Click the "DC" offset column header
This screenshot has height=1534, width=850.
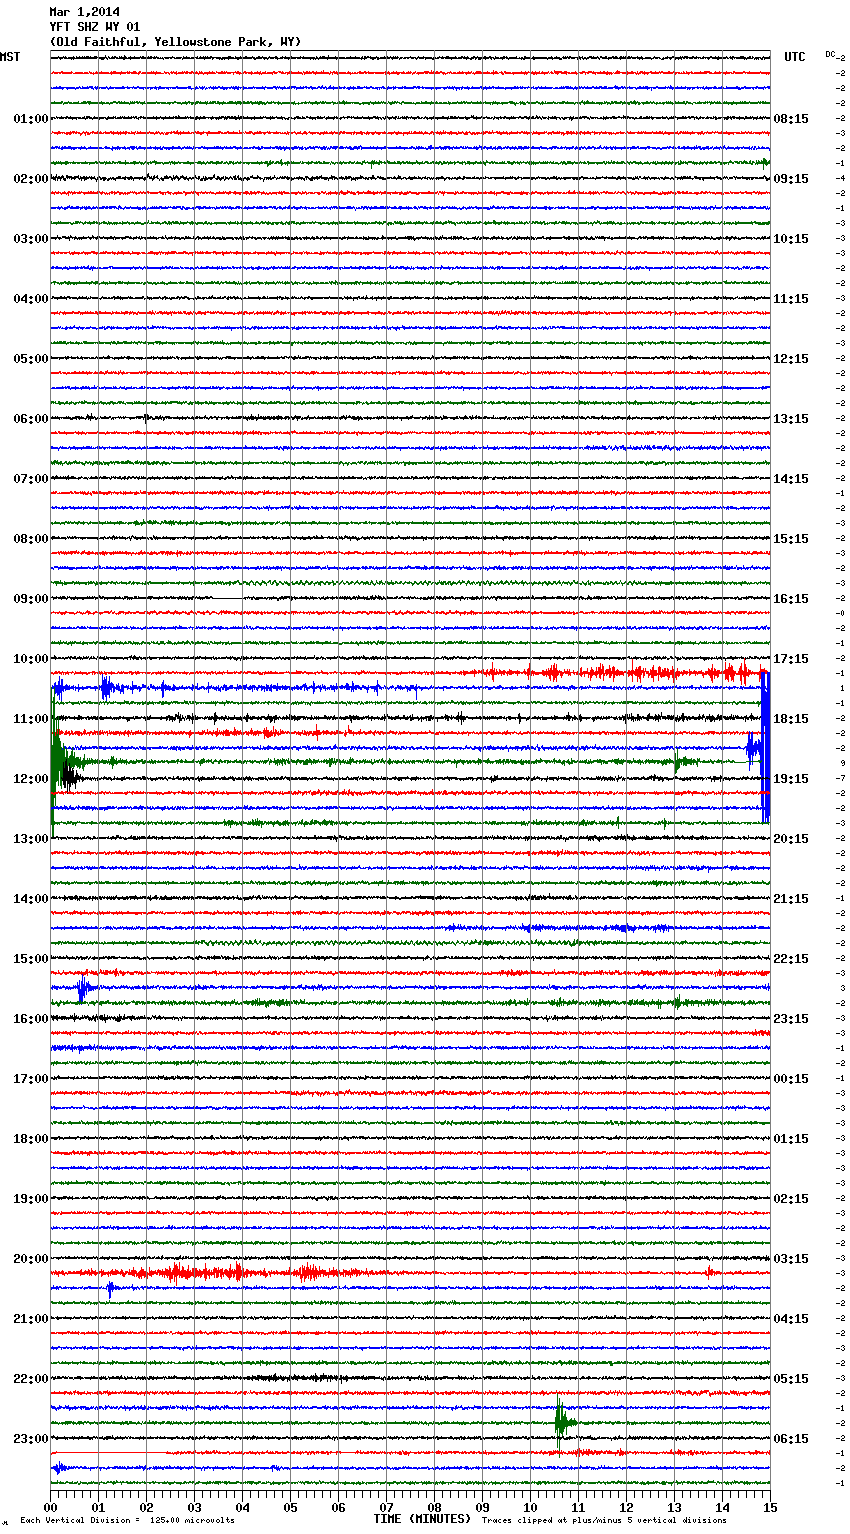tap(830, 54)
